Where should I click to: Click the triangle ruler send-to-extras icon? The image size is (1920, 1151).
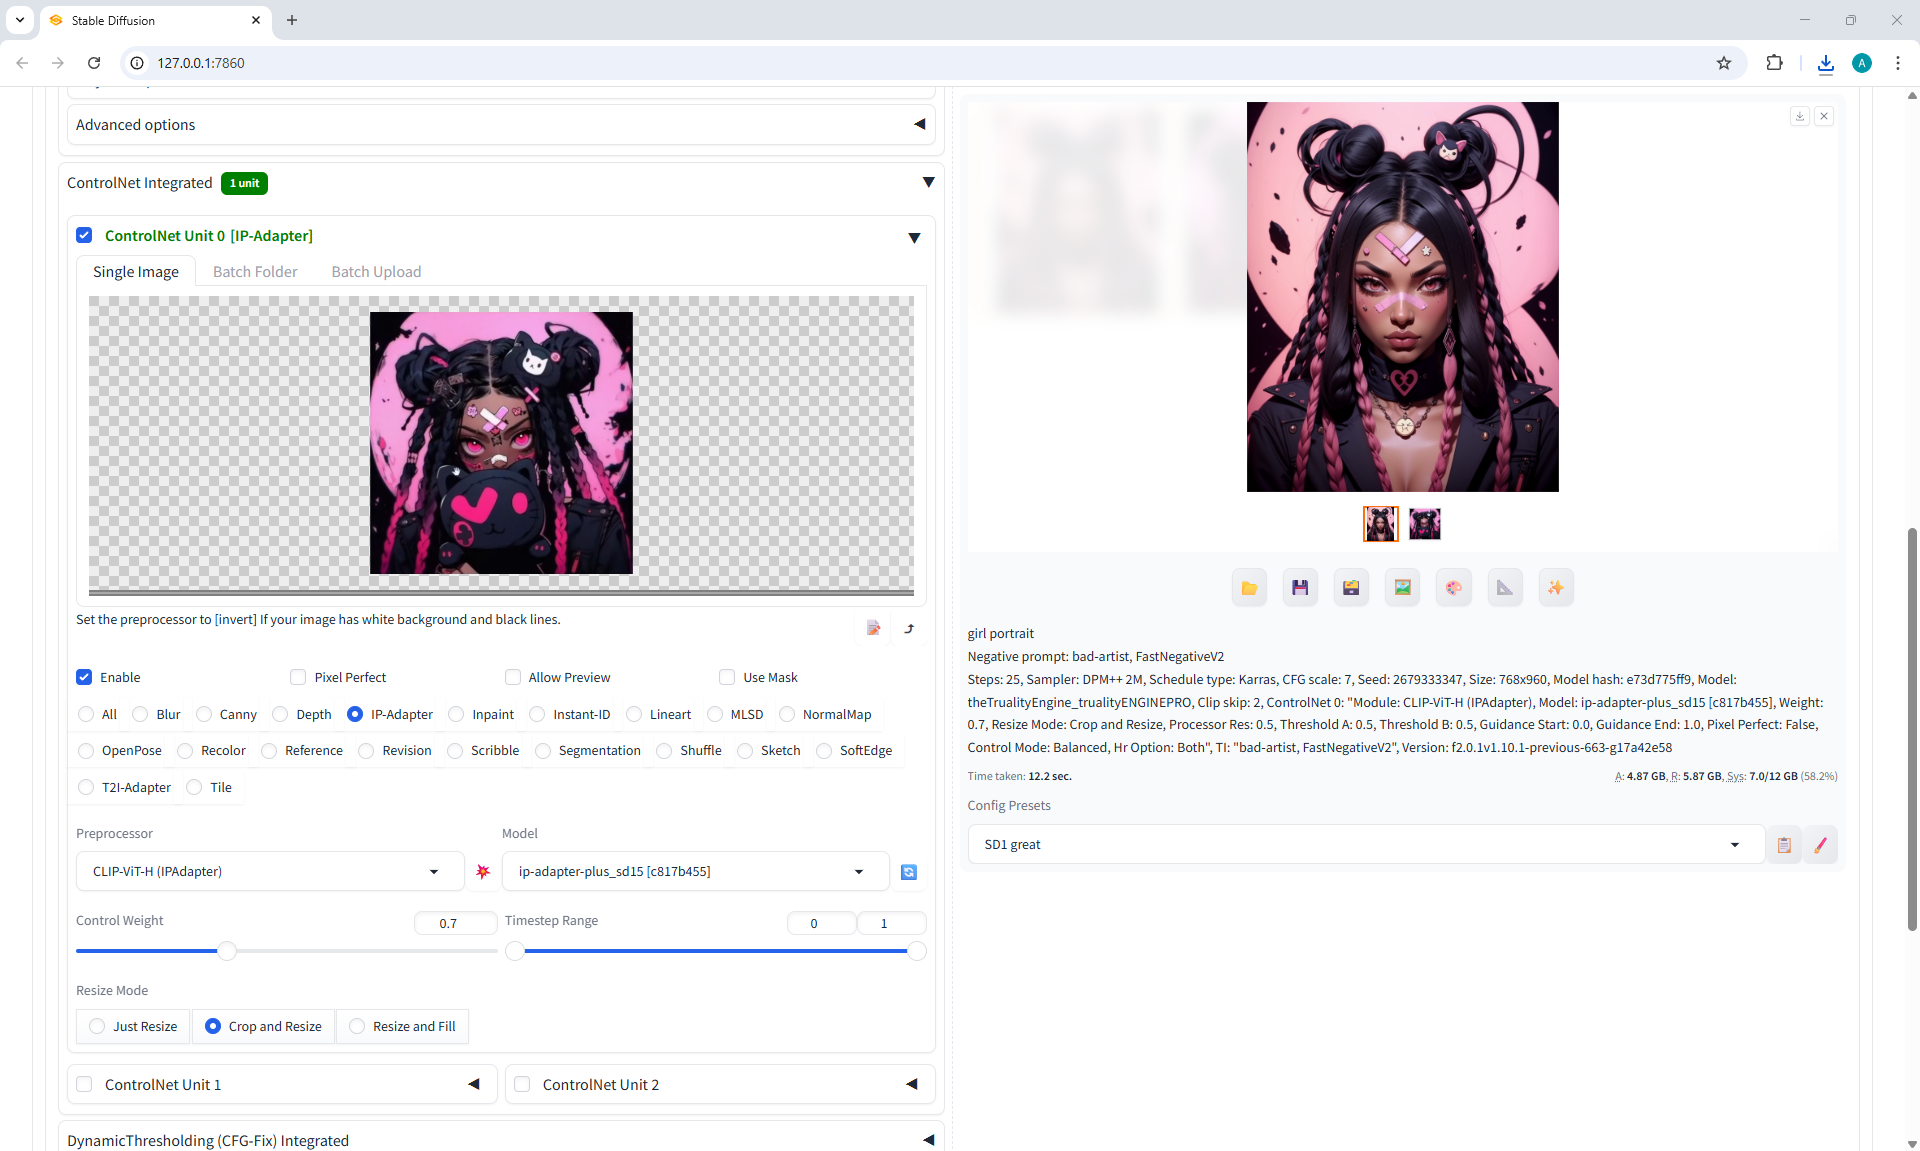[x=1505, y=588]
